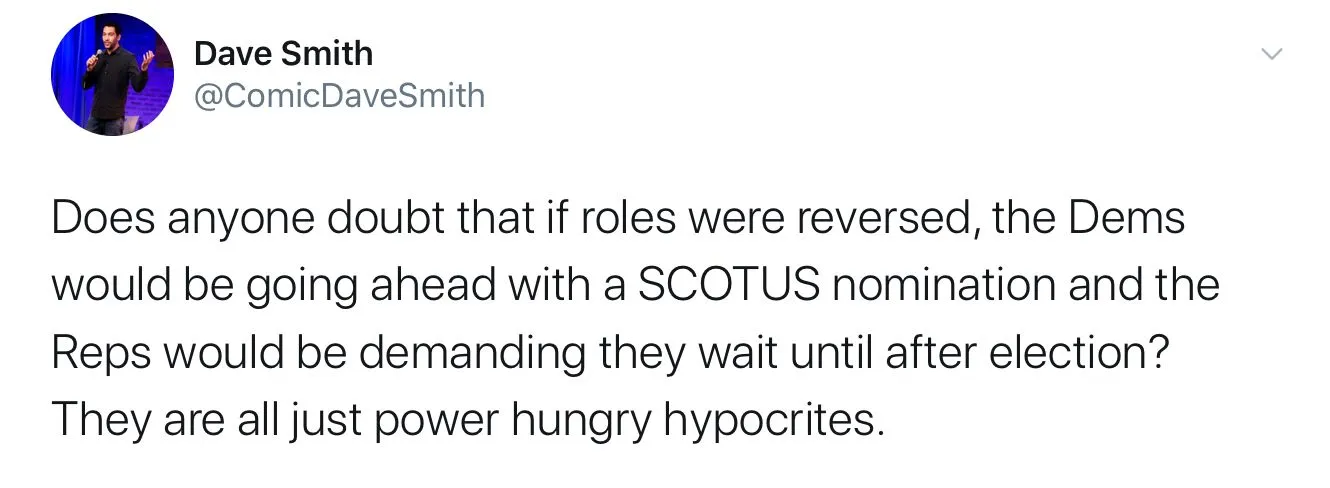1330x488 pixels.
Task: Click Dave Smith's profile picture
Action: pyautogui.click(x=113, y=75)
